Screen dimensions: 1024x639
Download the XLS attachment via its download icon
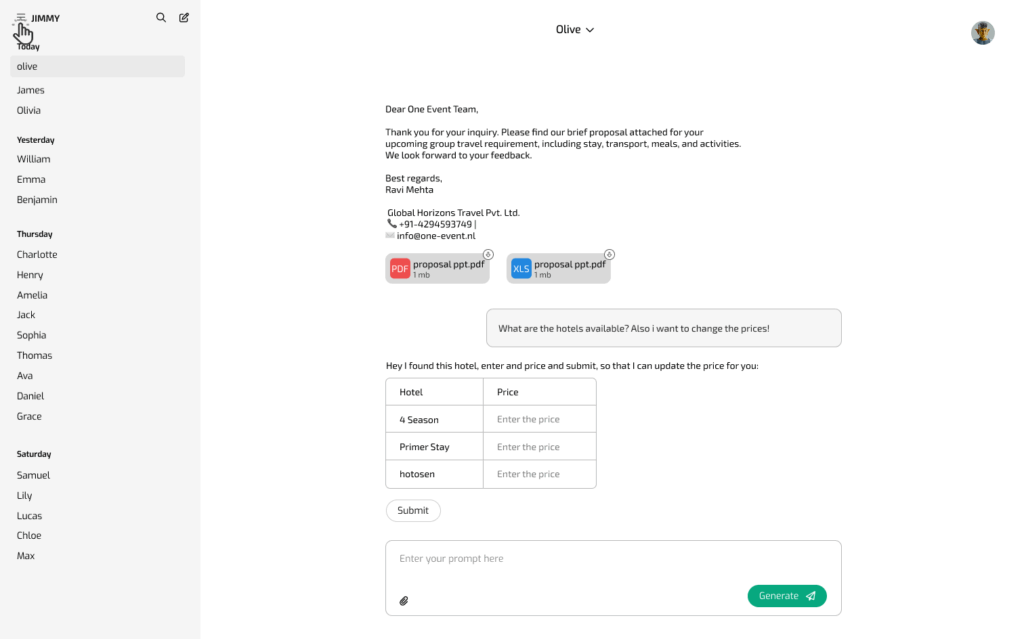pos(609,255)
